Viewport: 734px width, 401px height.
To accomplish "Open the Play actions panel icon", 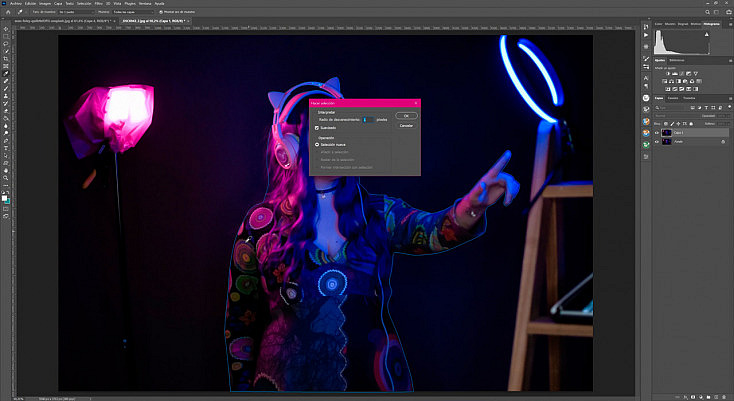I will [646, 35].
